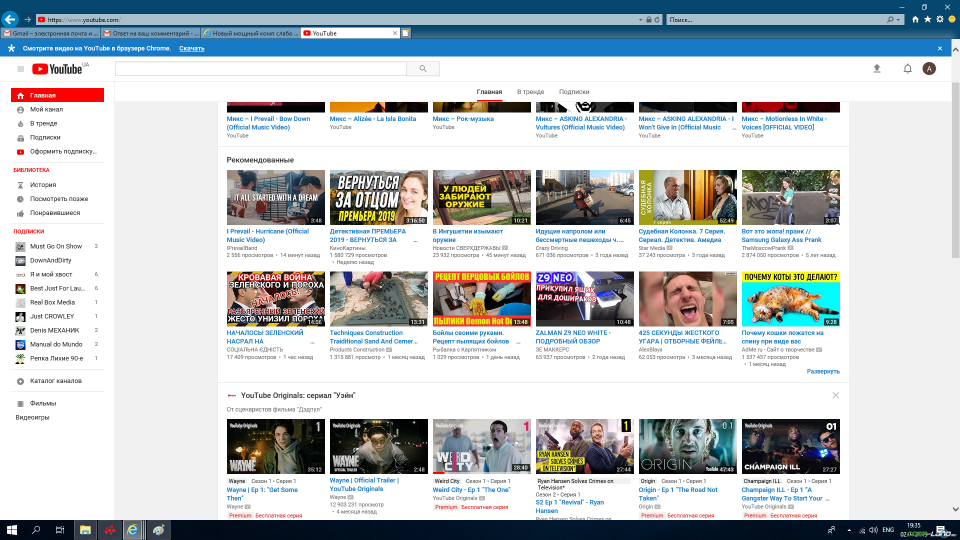
Task: Dismiss the Chrome promotion banner
Action: (x=940, y=48)
